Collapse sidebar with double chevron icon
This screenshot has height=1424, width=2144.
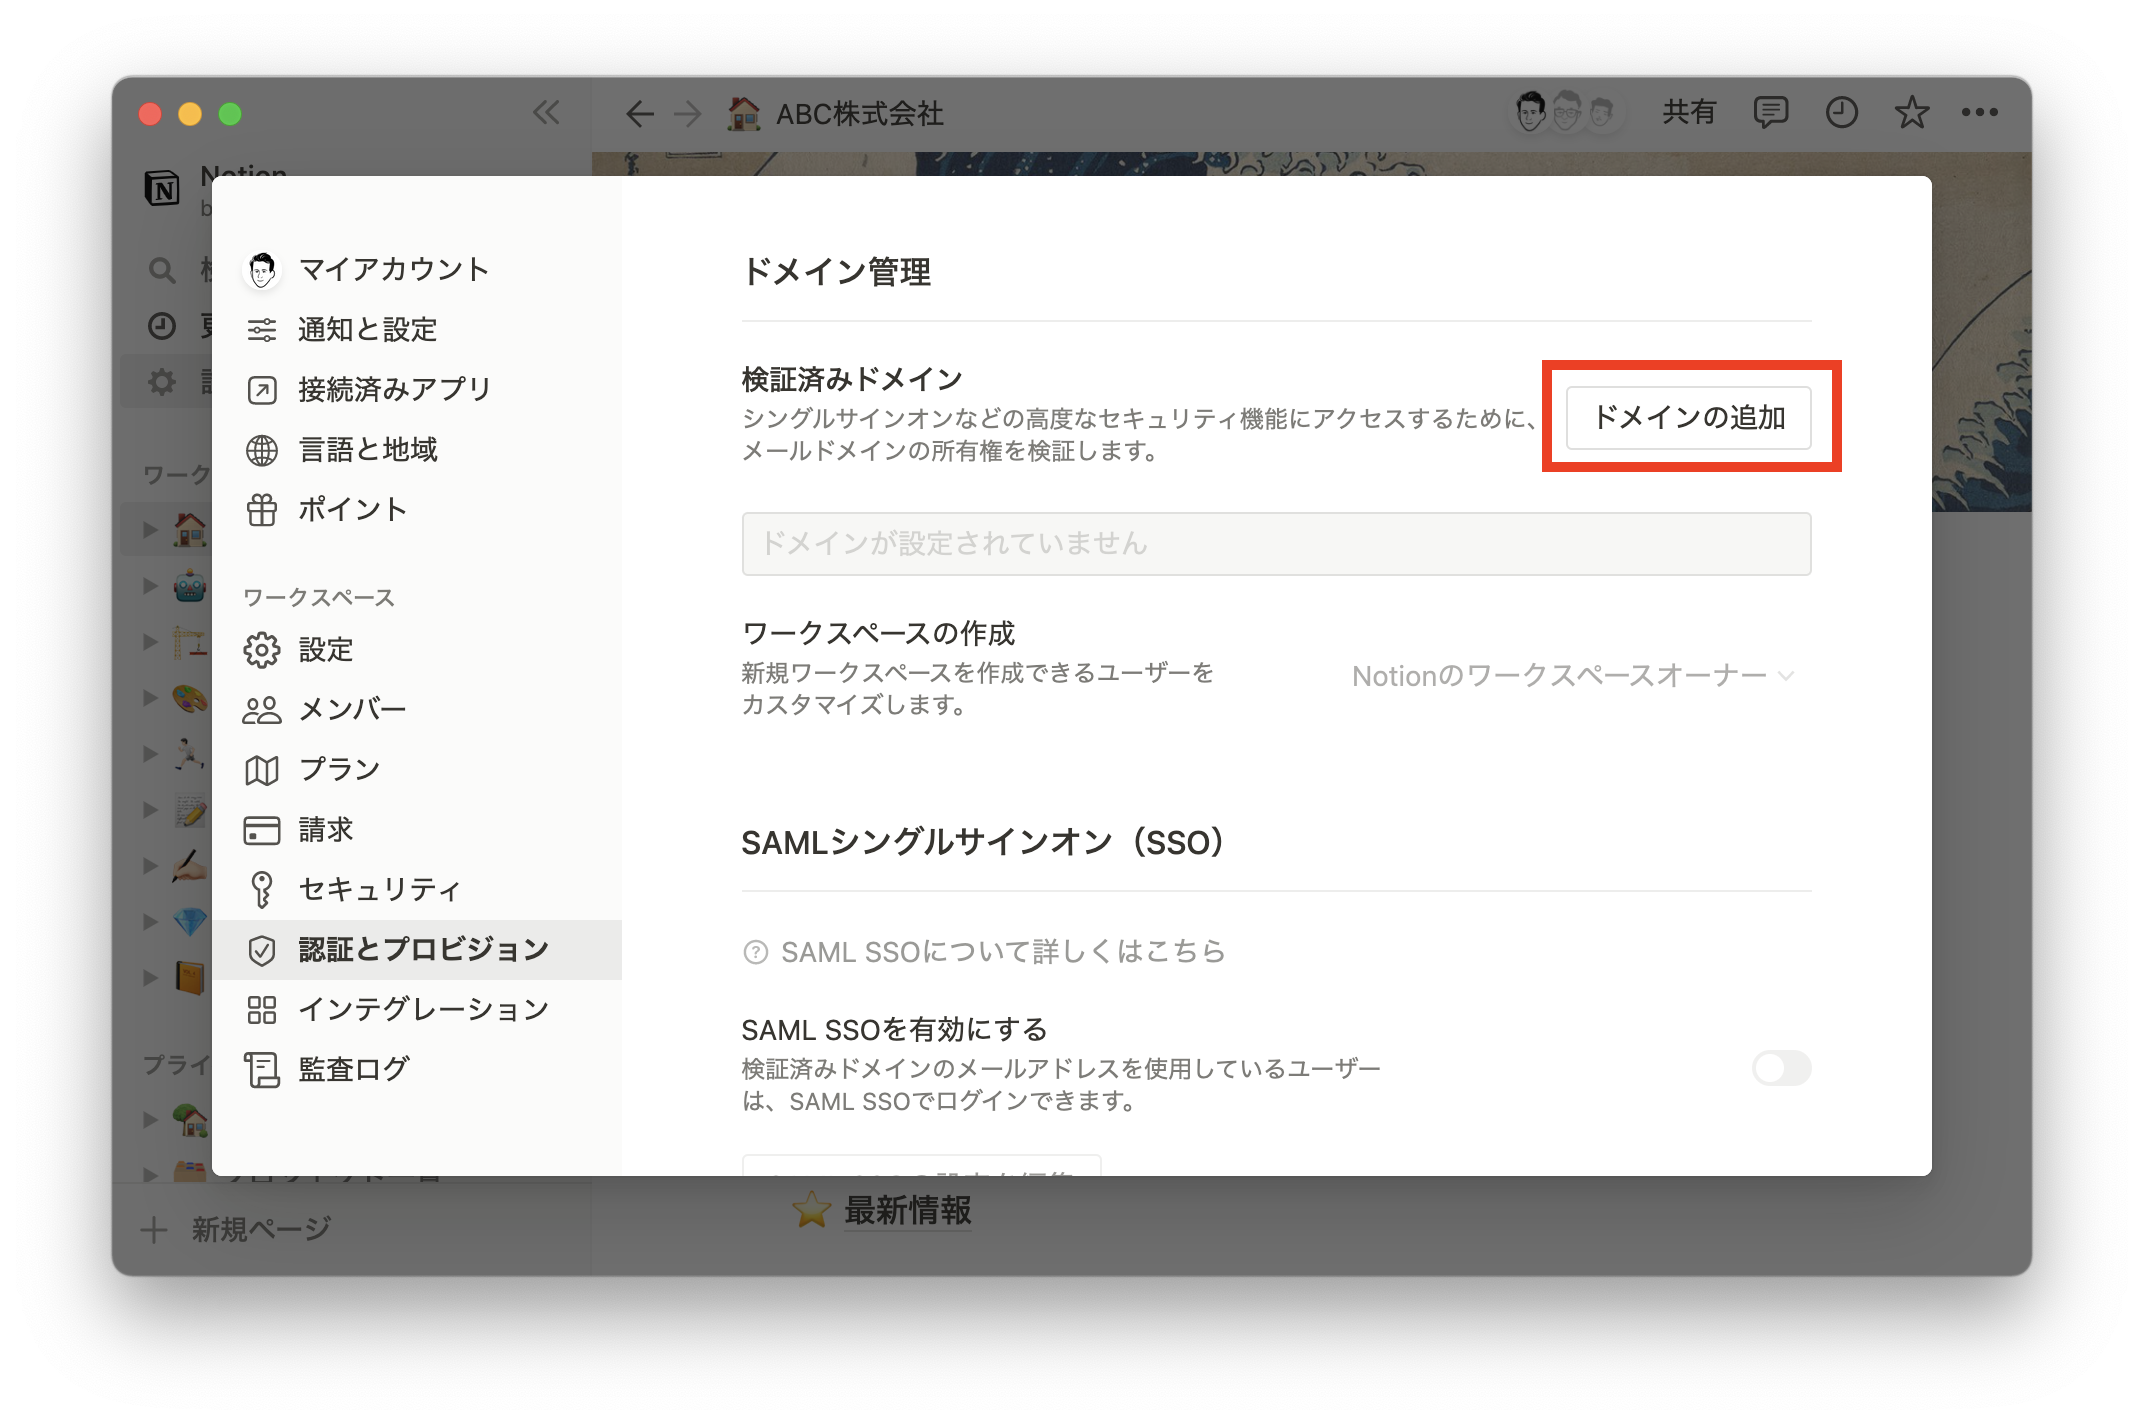(x=546, y=112)
